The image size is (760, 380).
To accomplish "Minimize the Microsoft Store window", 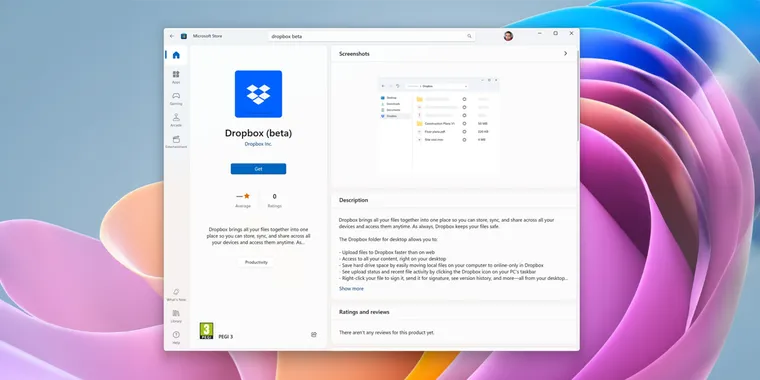I will coord(540,33).
